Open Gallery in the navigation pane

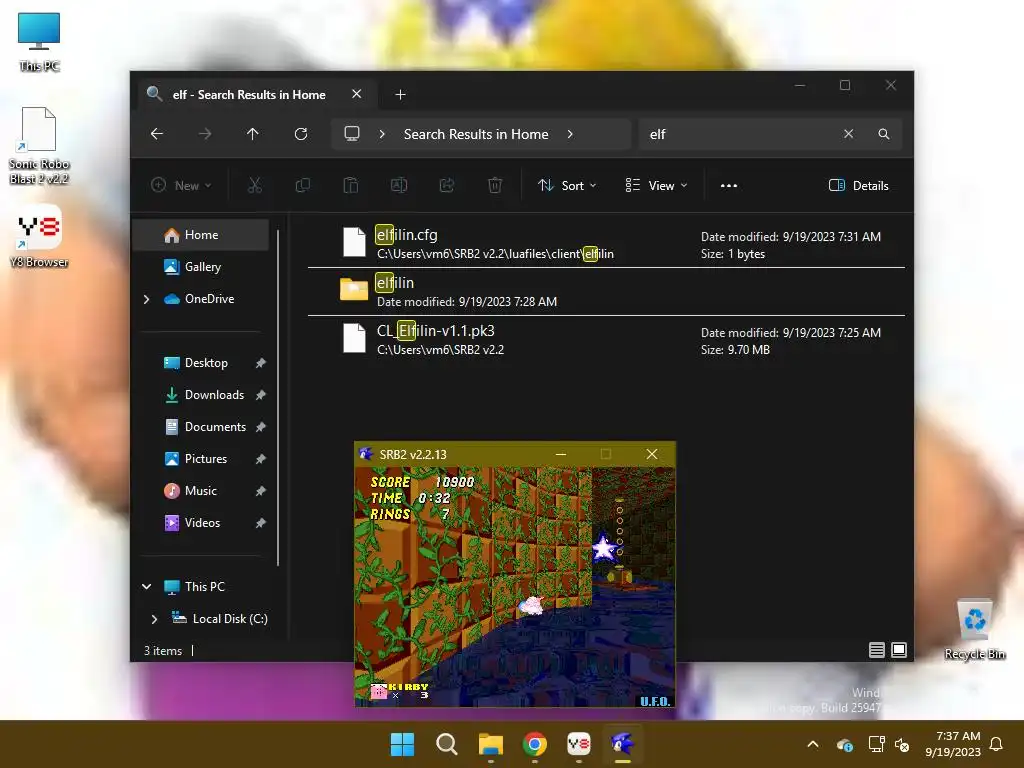click(201, 266)
